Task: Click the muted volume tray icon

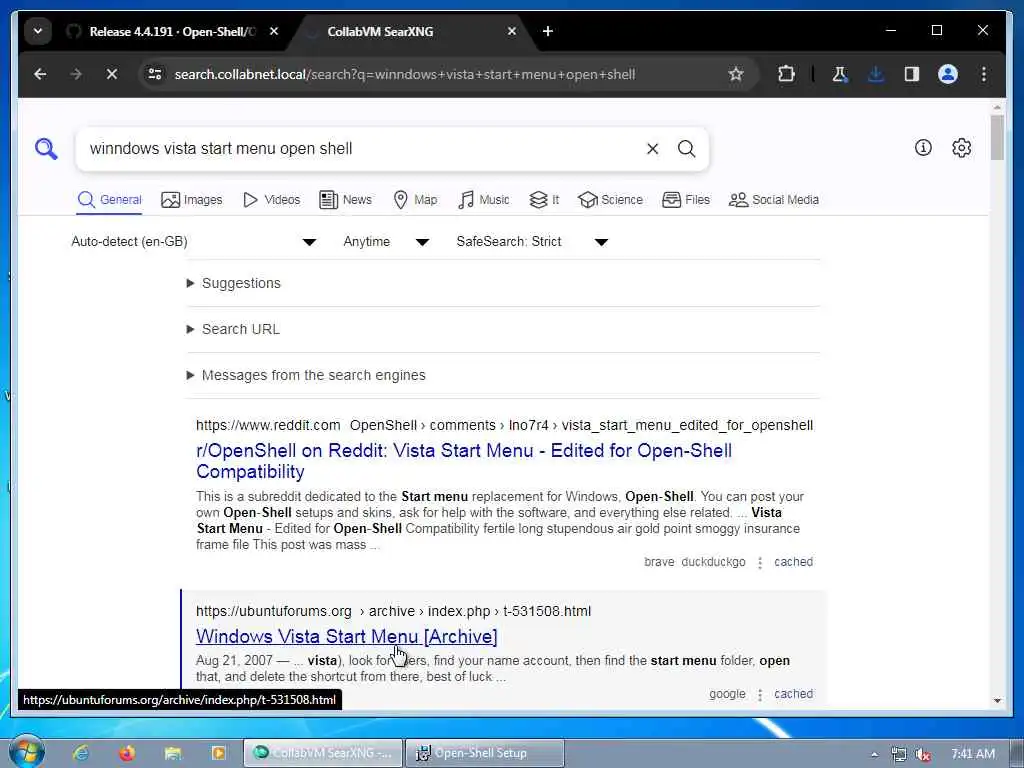Action: pyautogui.click(x=923, y=754)
